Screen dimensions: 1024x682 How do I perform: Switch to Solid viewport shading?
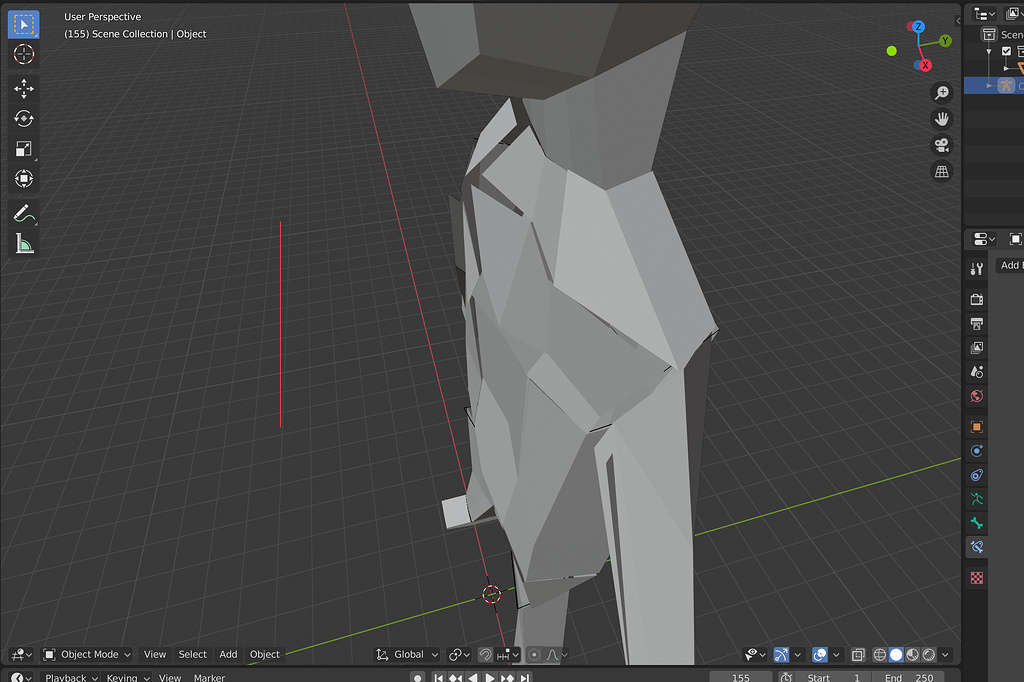pyautogui.click(x=896, y=655)
